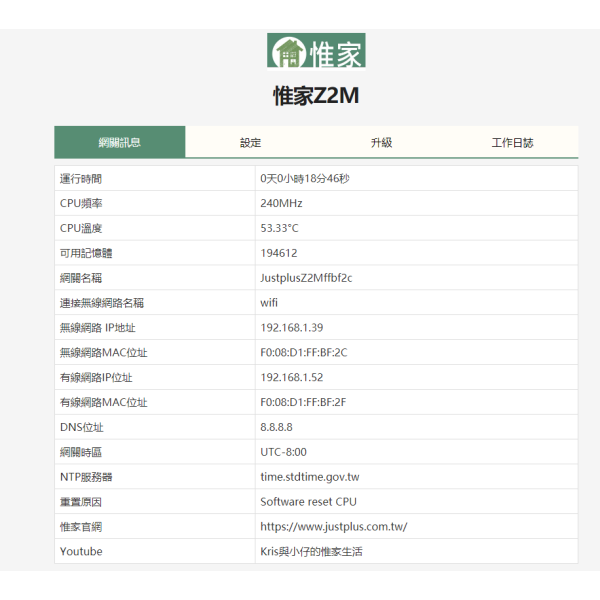The width and height of the screenshot is (600, 600).
Task: Click IP value 192.168.1.52
Action: (x=292, y=377)
